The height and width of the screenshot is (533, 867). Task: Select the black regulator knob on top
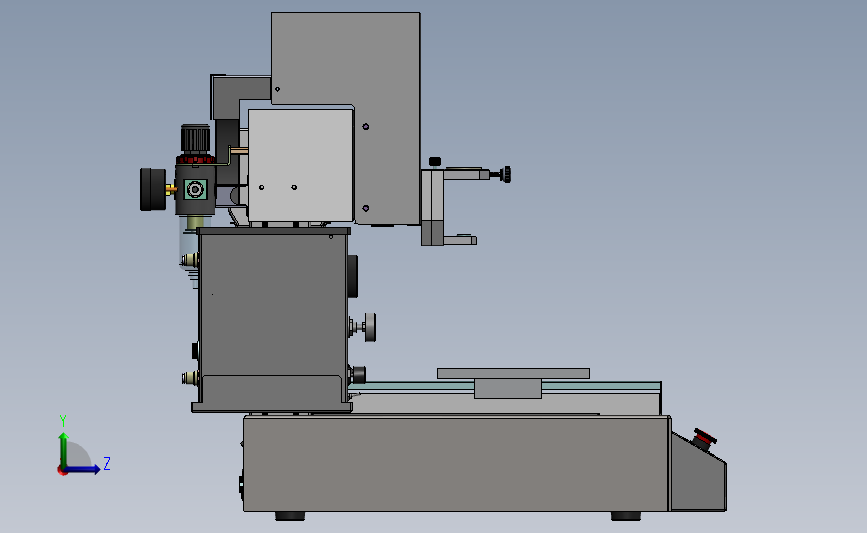pos(195,139)
